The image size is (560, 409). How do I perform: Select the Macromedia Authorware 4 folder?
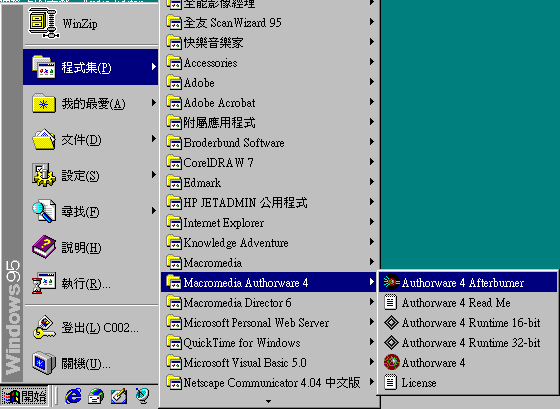[270, 283]
